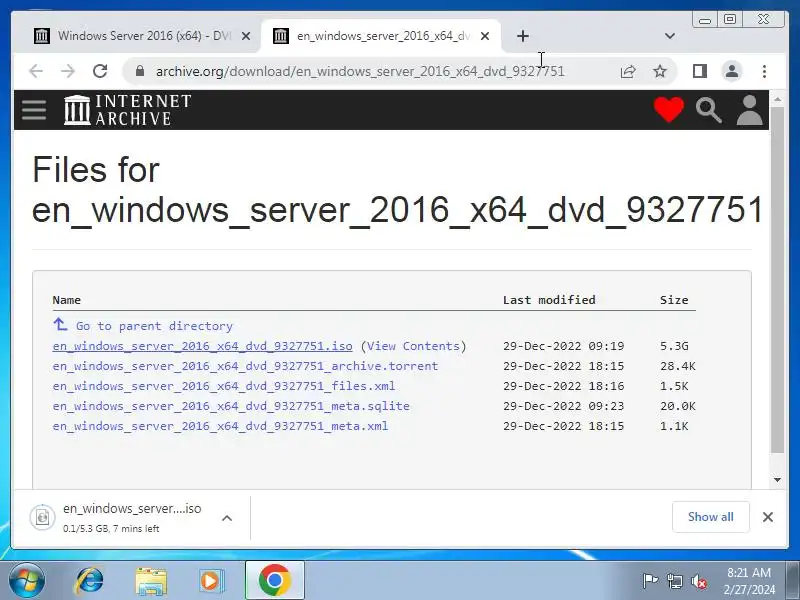Viewport: 800px width, 600px height.
Task: Select the en_windows_server_2016_x64_dv tab
Action: click(x=380, y=36)
